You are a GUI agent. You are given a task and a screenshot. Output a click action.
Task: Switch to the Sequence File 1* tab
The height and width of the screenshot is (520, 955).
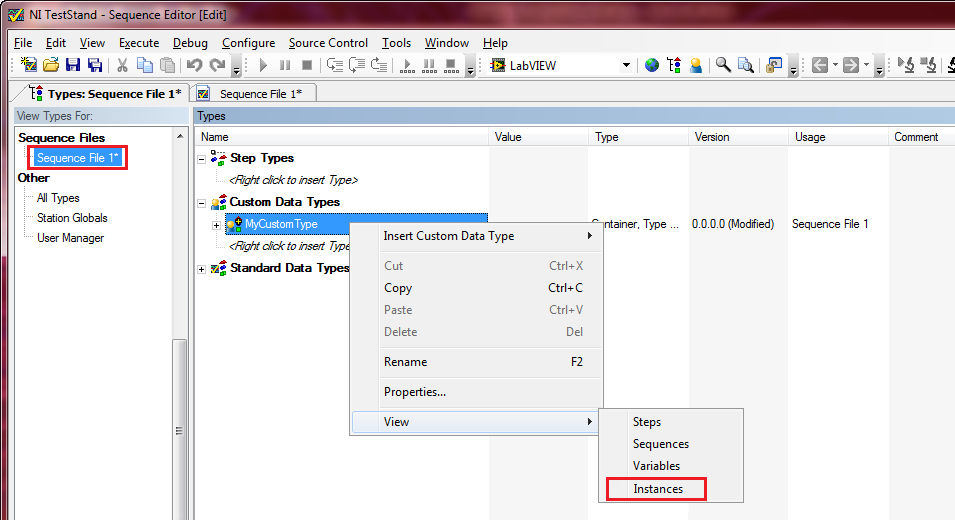click(257, 94)
